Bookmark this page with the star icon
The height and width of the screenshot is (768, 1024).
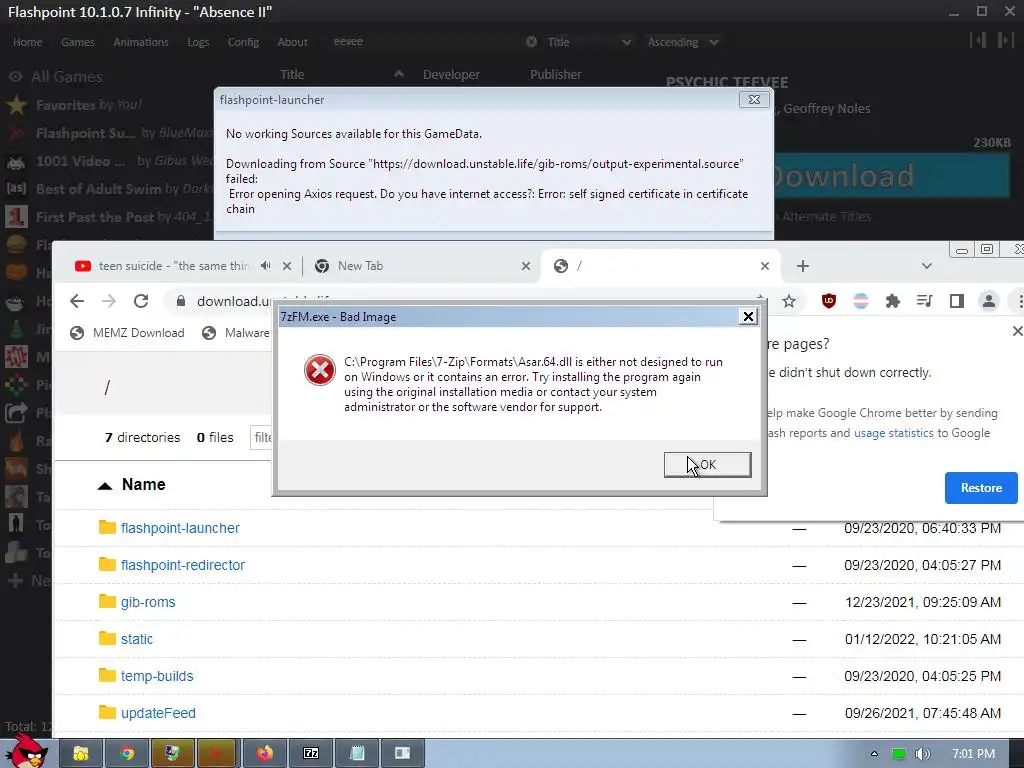pos(789,301)
